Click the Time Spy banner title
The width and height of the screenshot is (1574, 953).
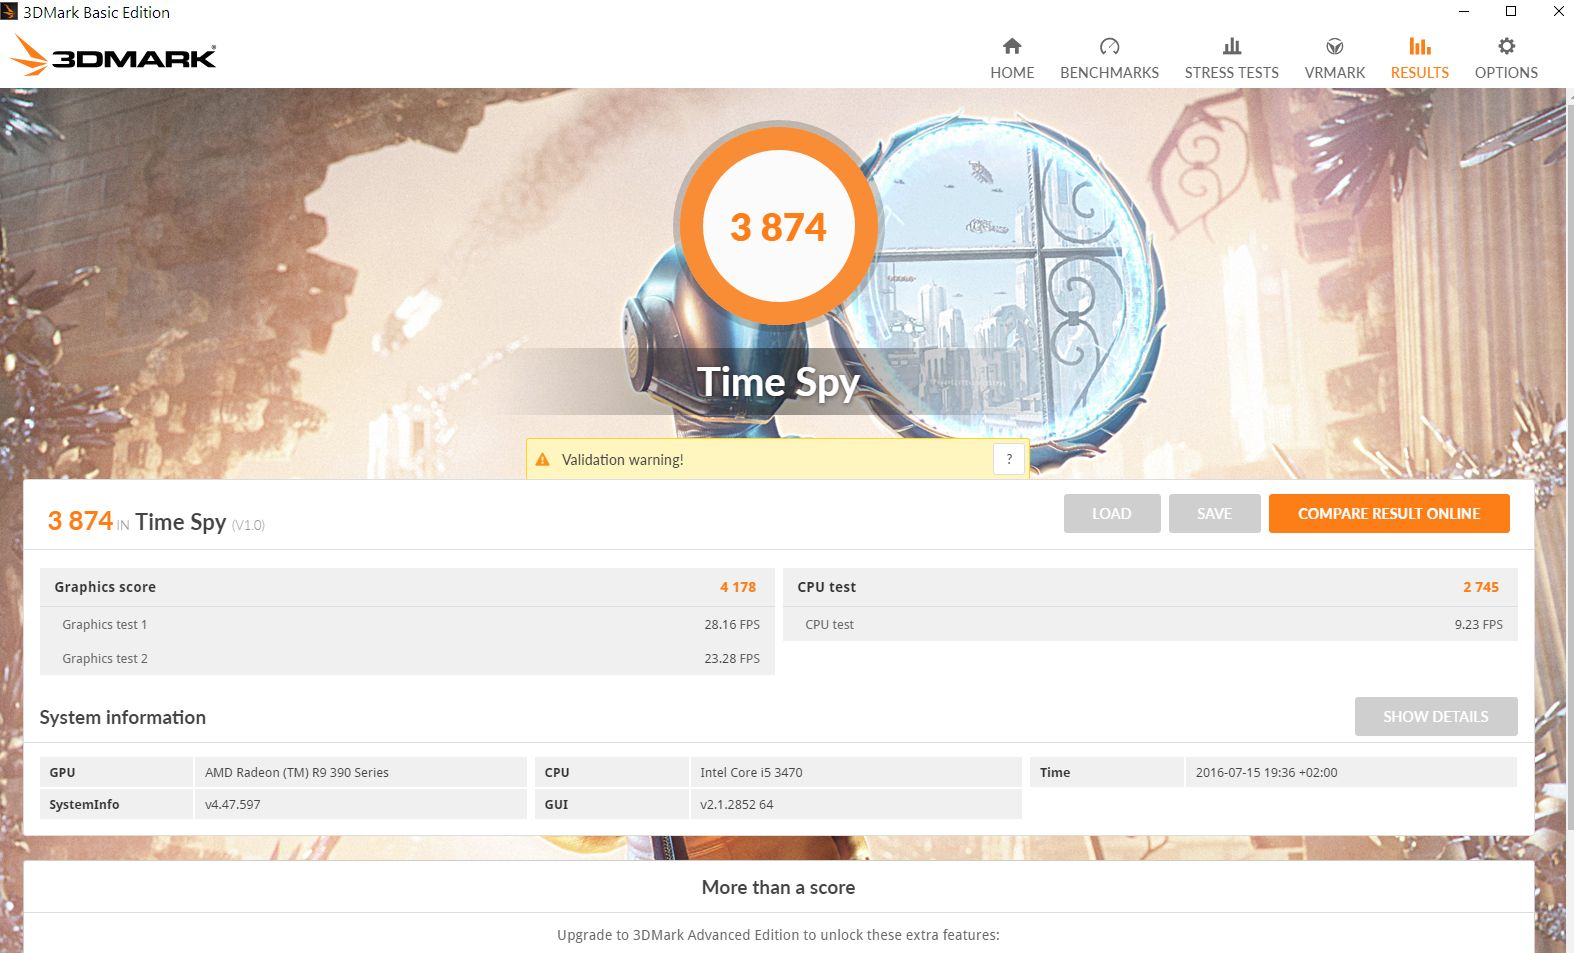click(x=778, y=383)
